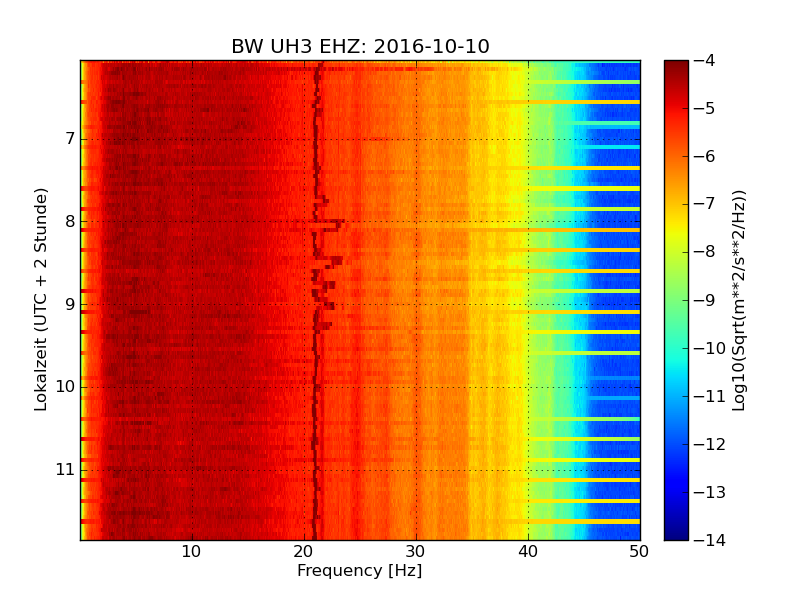Click the 'Lokalzeit (UTC + 2 Stunde)' y-axis label
Viewport: 800px width, 600px height.
(40, 300)
